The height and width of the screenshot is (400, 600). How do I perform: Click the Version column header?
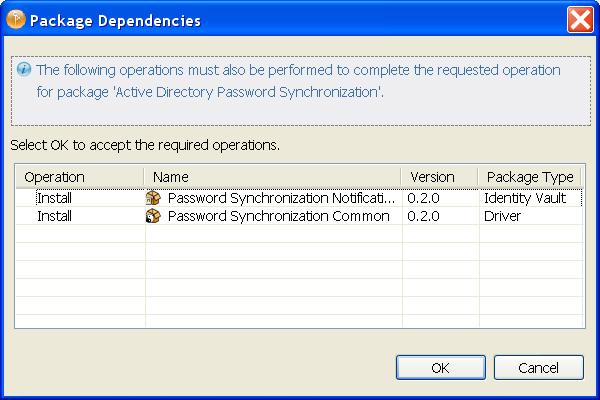(432, 177)
